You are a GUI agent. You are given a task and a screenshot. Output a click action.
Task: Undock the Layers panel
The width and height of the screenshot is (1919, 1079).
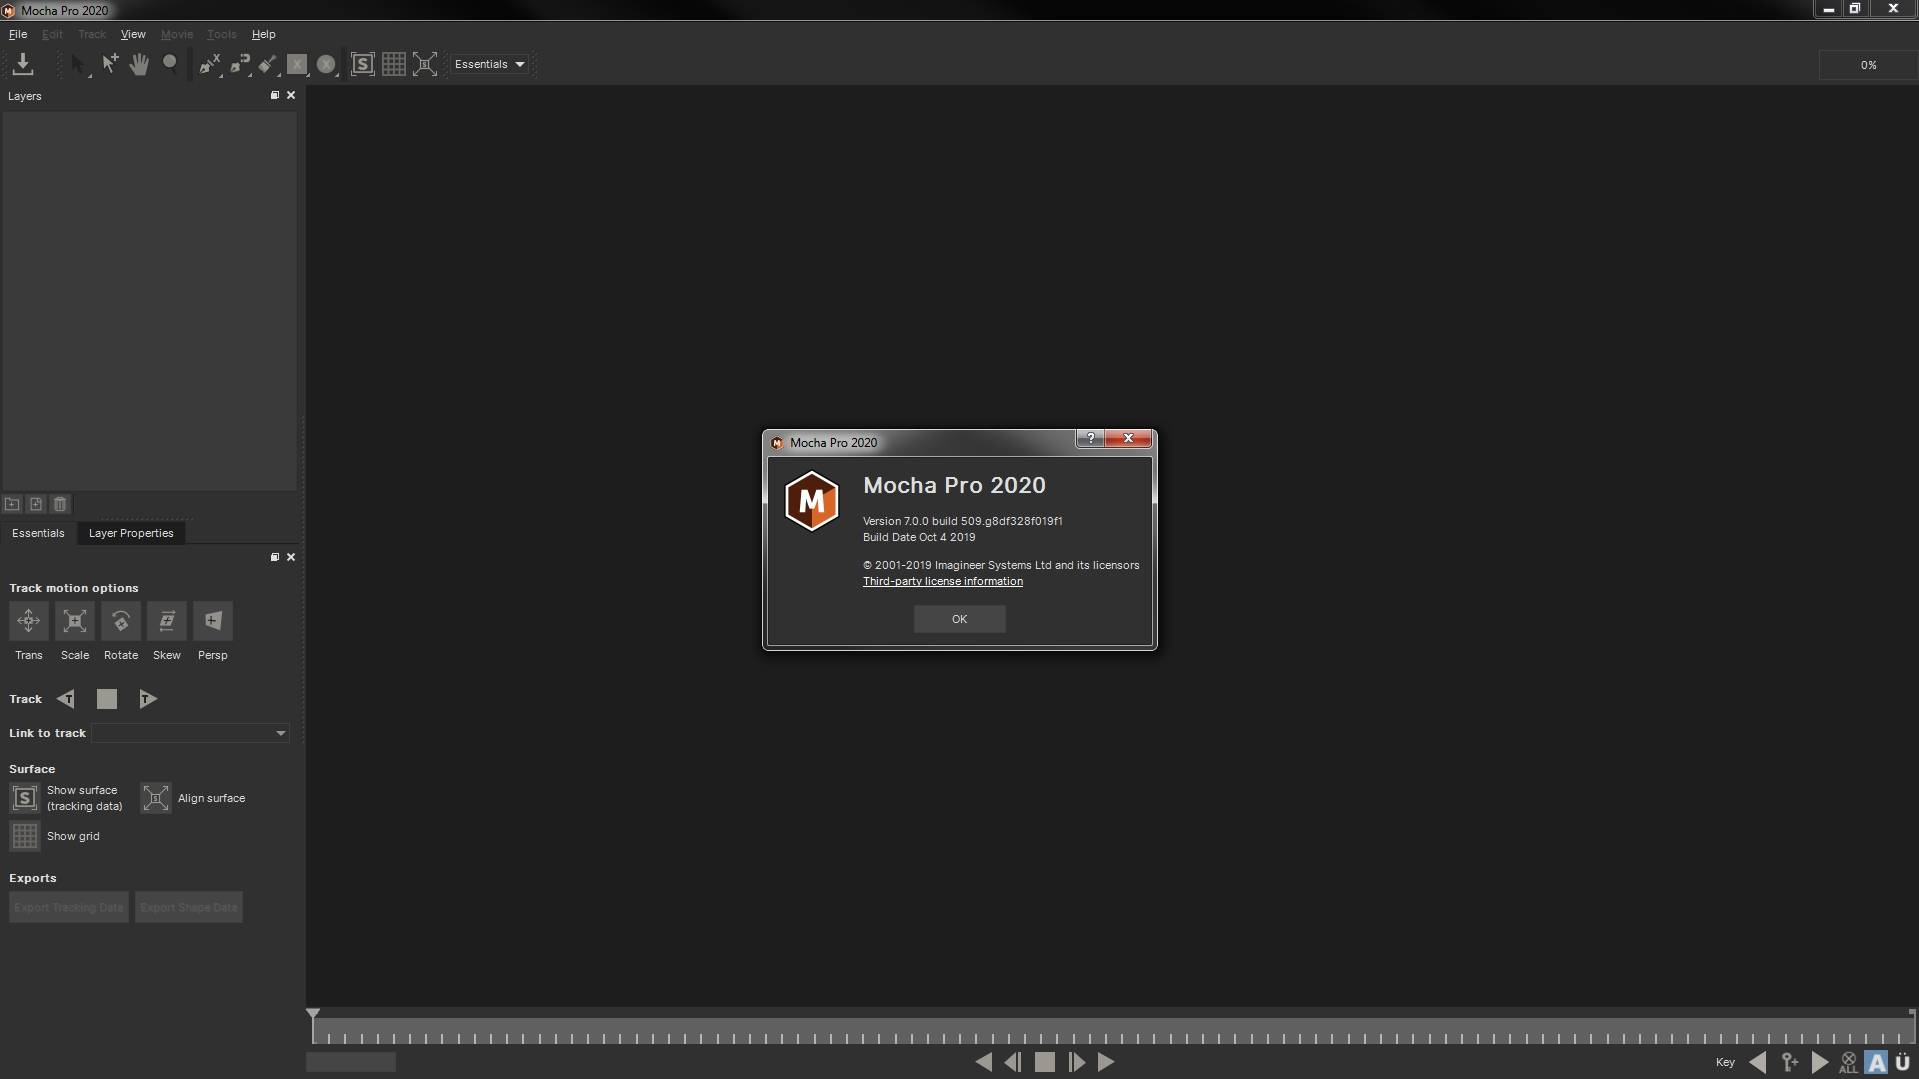(x=275, y=95)
